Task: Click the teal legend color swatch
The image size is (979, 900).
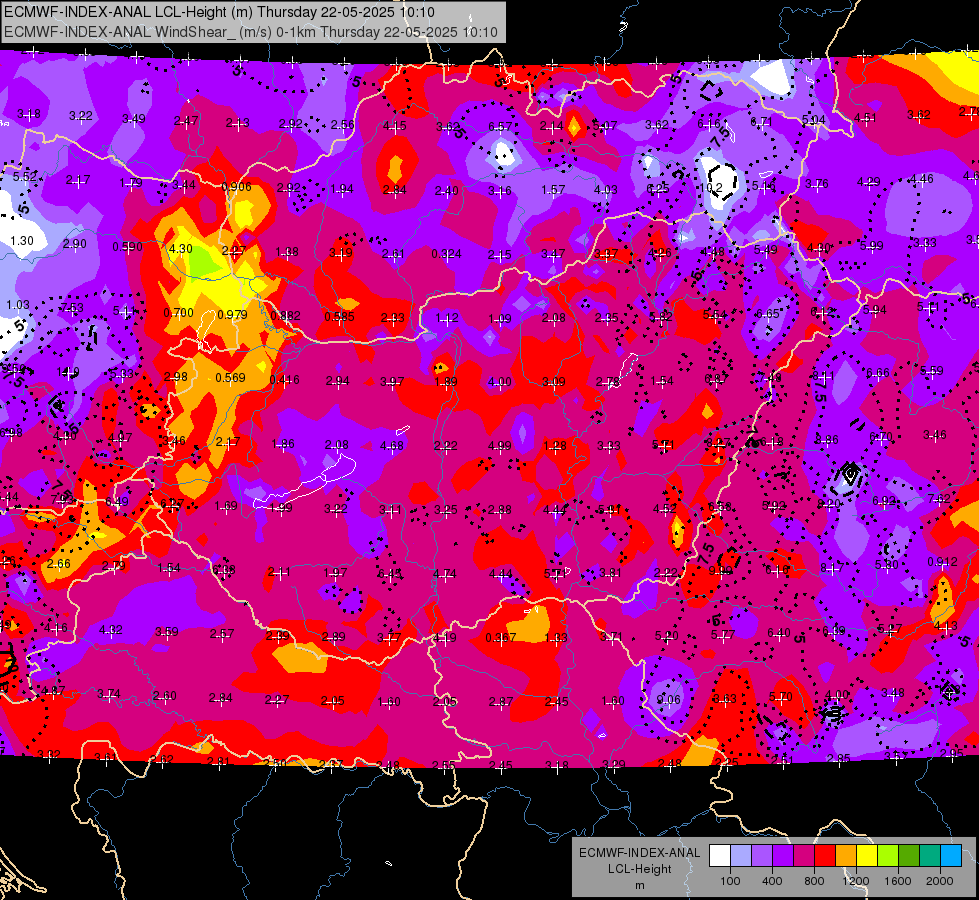Action: [x=930, y=856]
